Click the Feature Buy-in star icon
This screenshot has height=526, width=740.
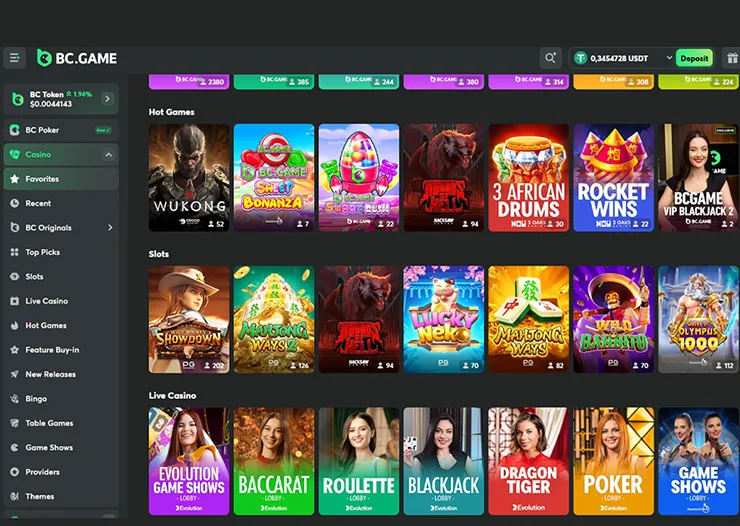[15, 350]
